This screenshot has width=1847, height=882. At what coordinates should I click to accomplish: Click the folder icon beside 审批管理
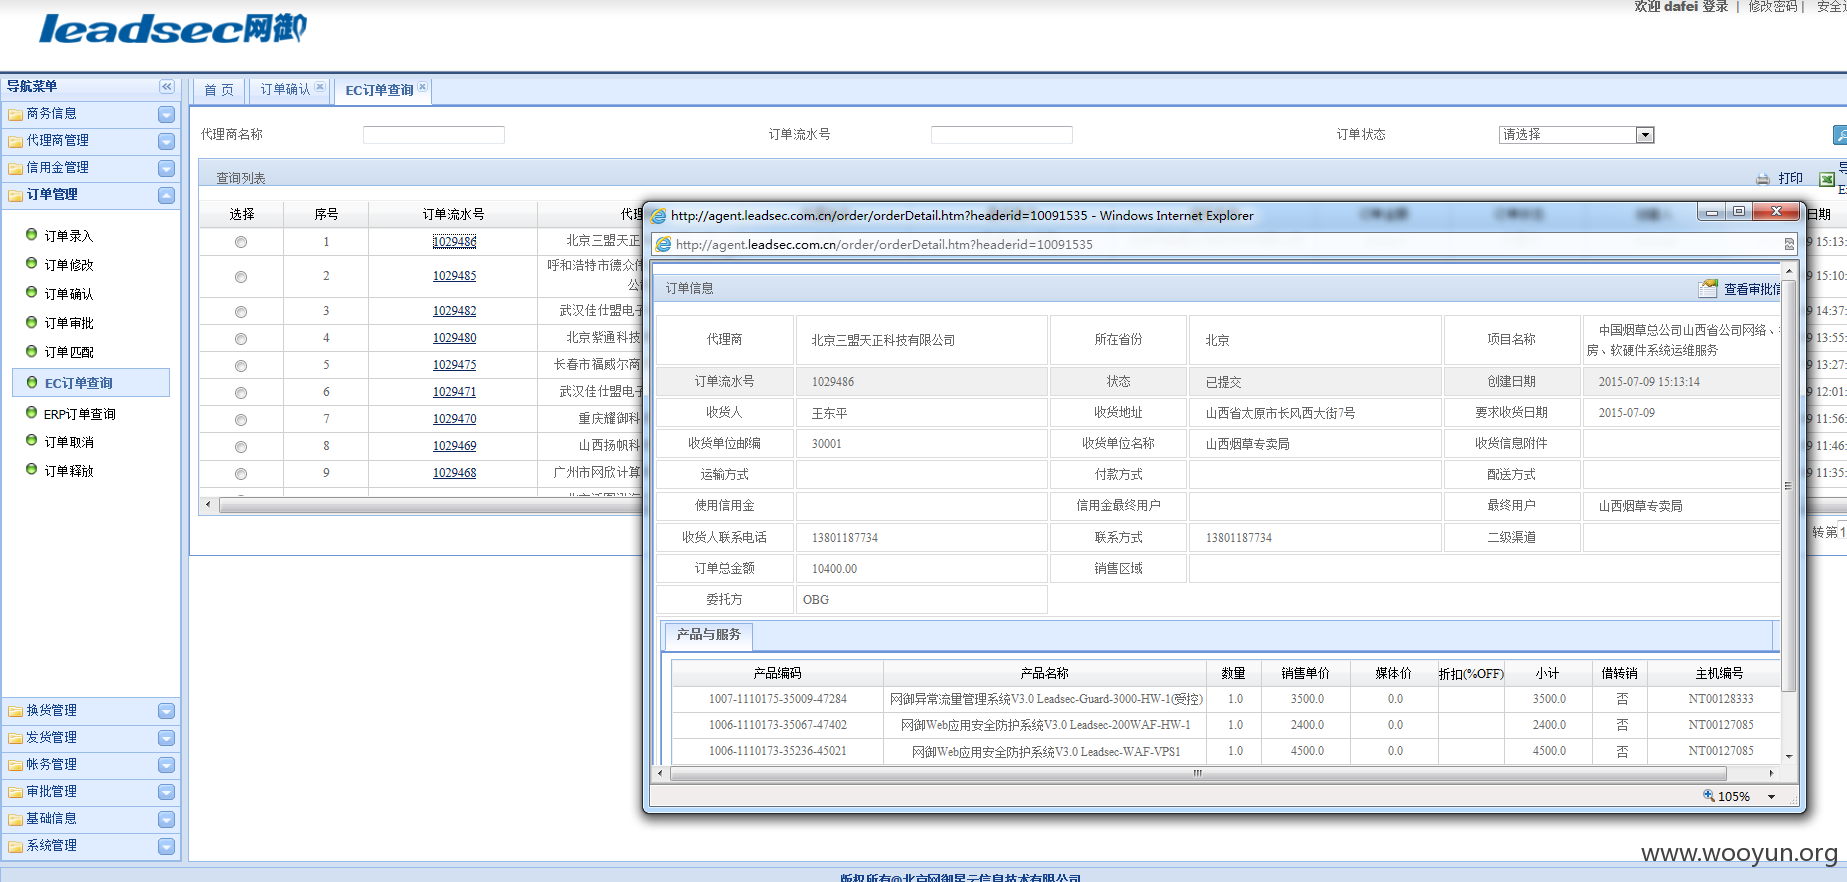[15, 792]
